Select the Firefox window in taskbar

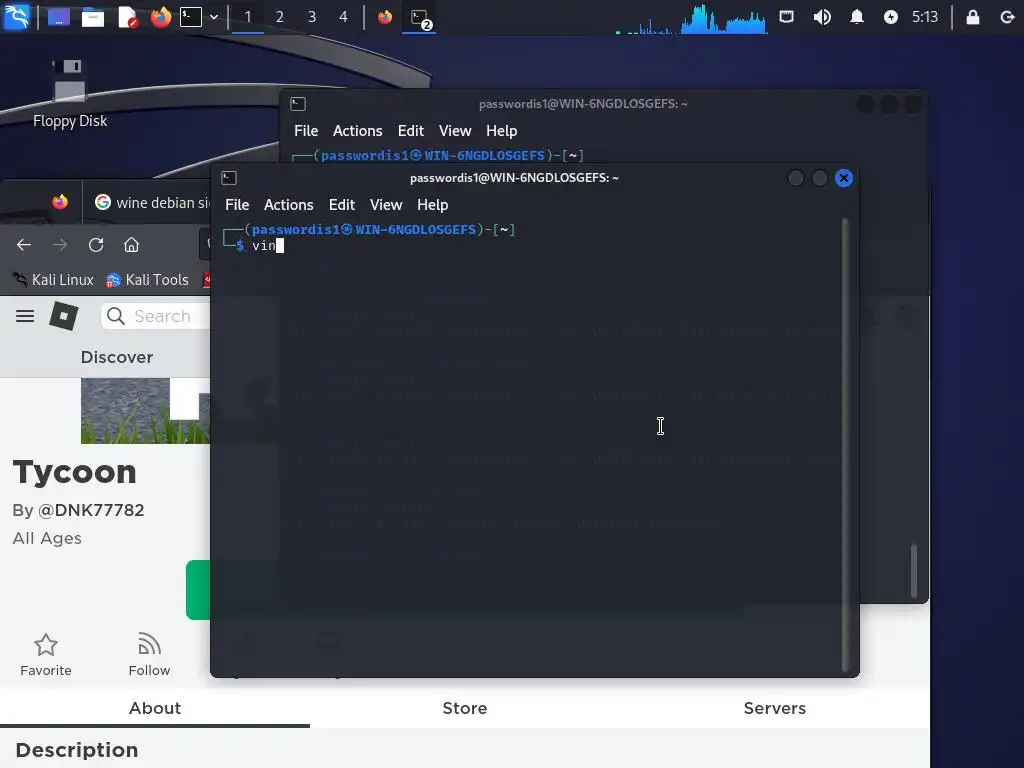pos(385,17)
